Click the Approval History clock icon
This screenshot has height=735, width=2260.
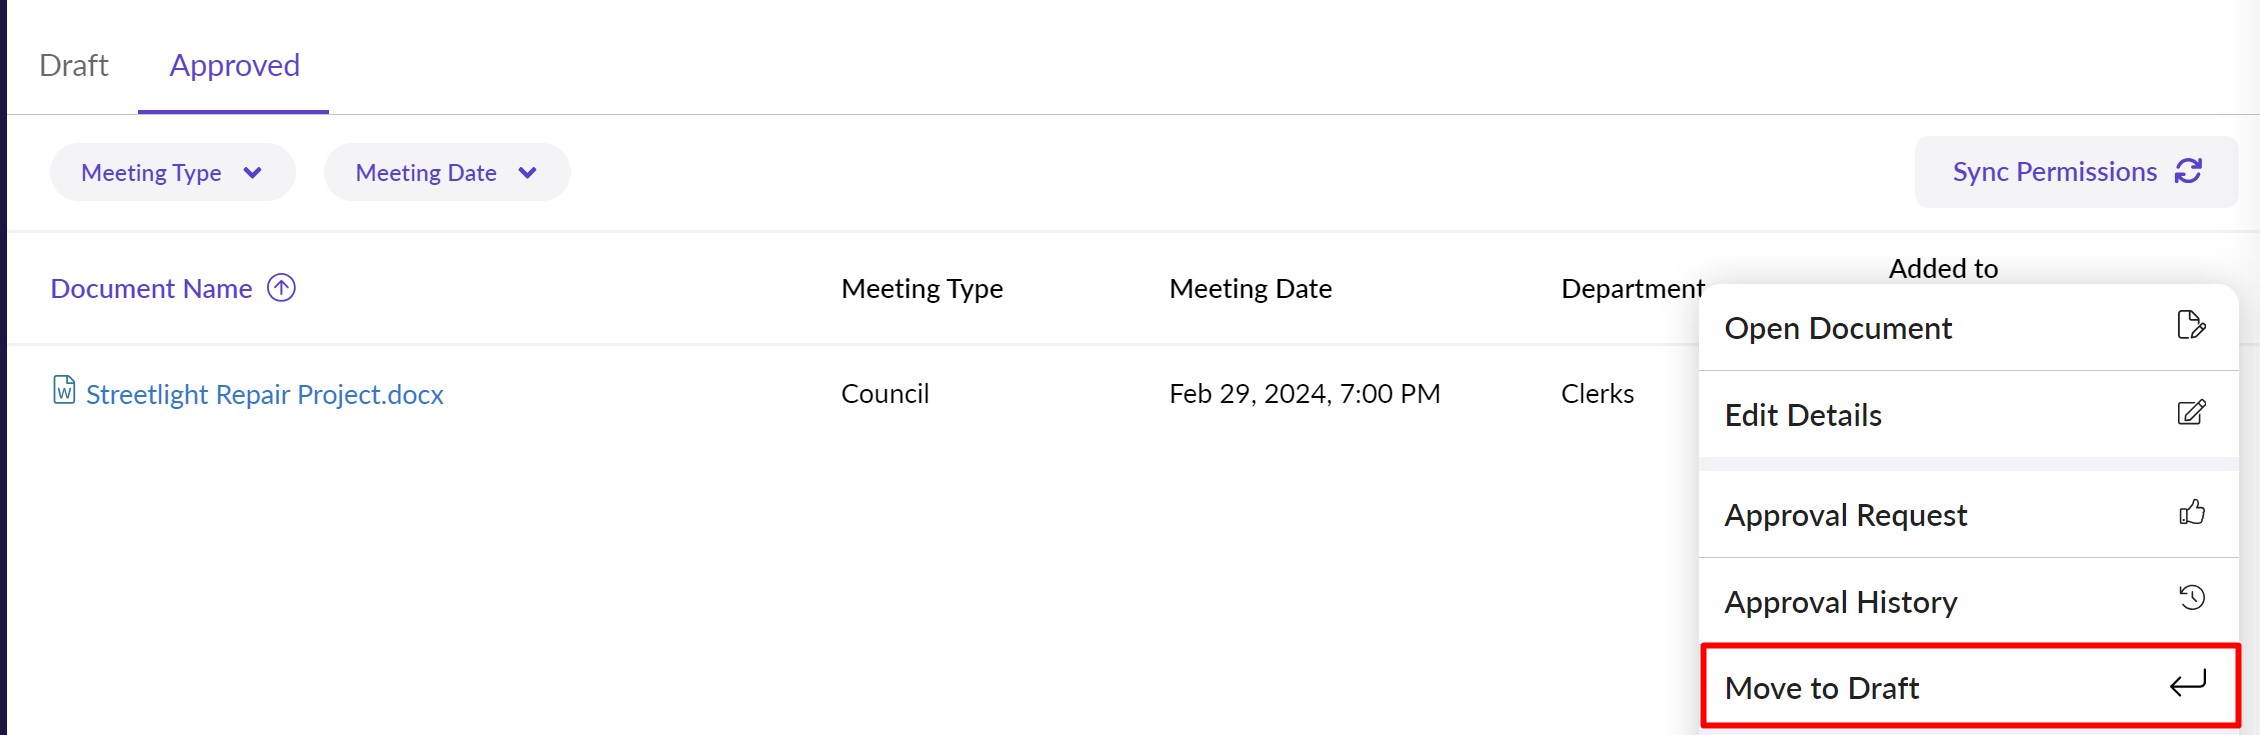point(2191,598)
